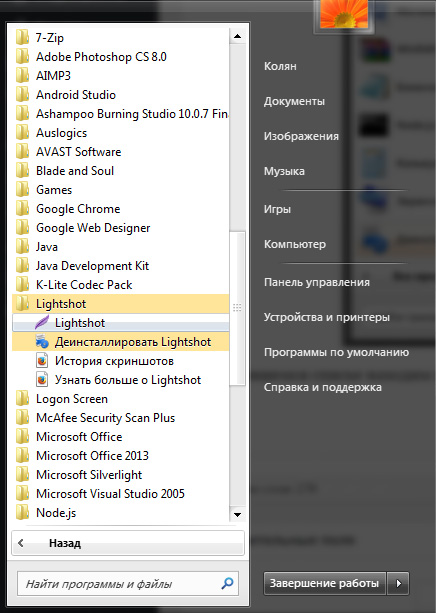Click the Blade and Soul label

tap(75, 171)
